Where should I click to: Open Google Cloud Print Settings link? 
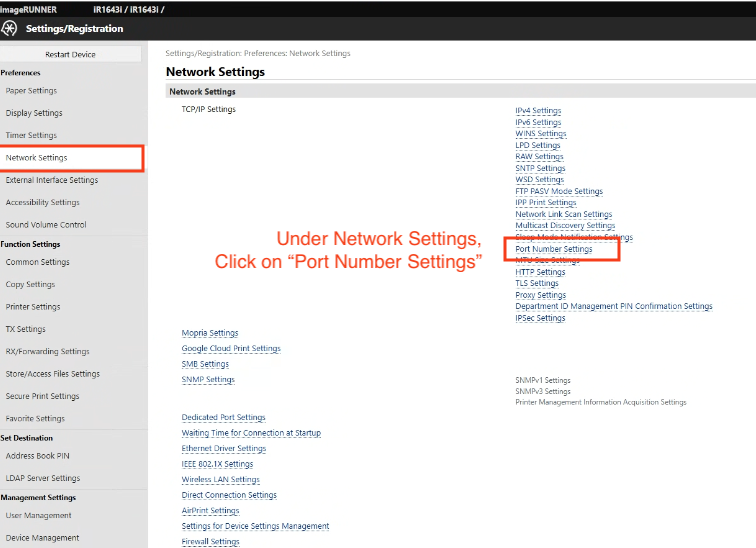click(x=231, y=349)
